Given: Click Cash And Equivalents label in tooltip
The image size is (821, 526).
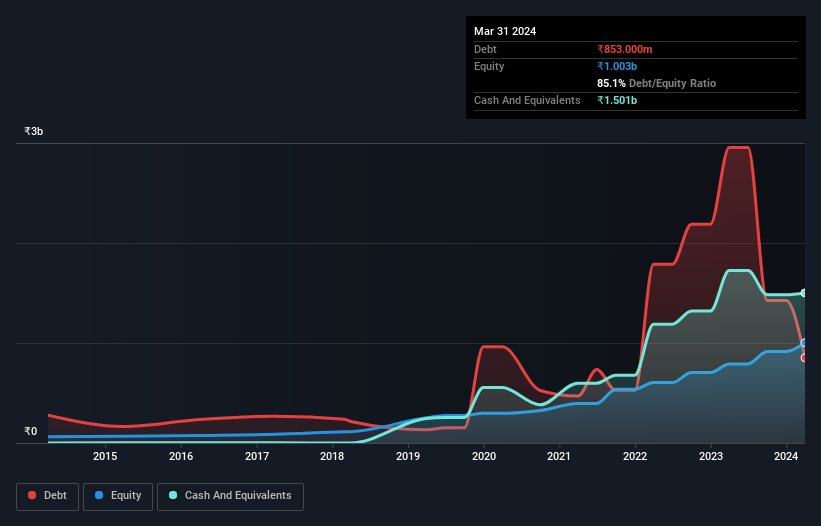Looking at the screenshot, I should click(x=527, y=100).
